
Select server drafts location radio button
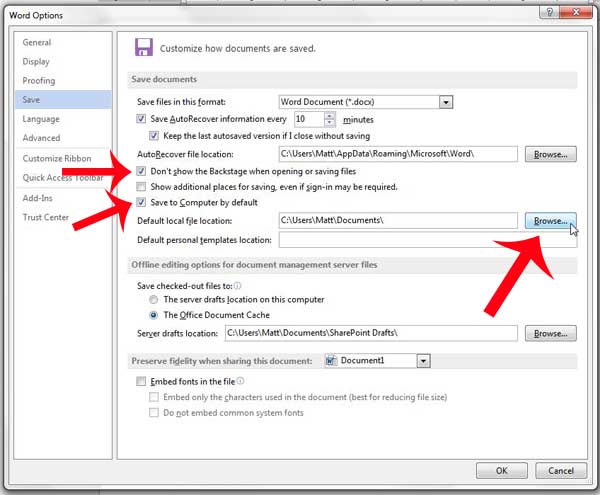tap(153, 300)
